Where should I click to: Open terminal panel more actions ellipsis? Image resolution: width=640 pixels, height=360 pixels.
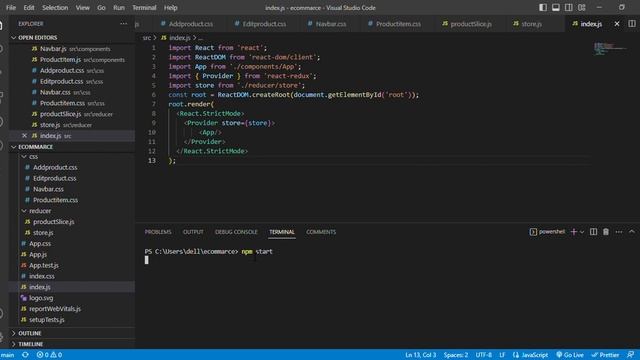[619, 232]
